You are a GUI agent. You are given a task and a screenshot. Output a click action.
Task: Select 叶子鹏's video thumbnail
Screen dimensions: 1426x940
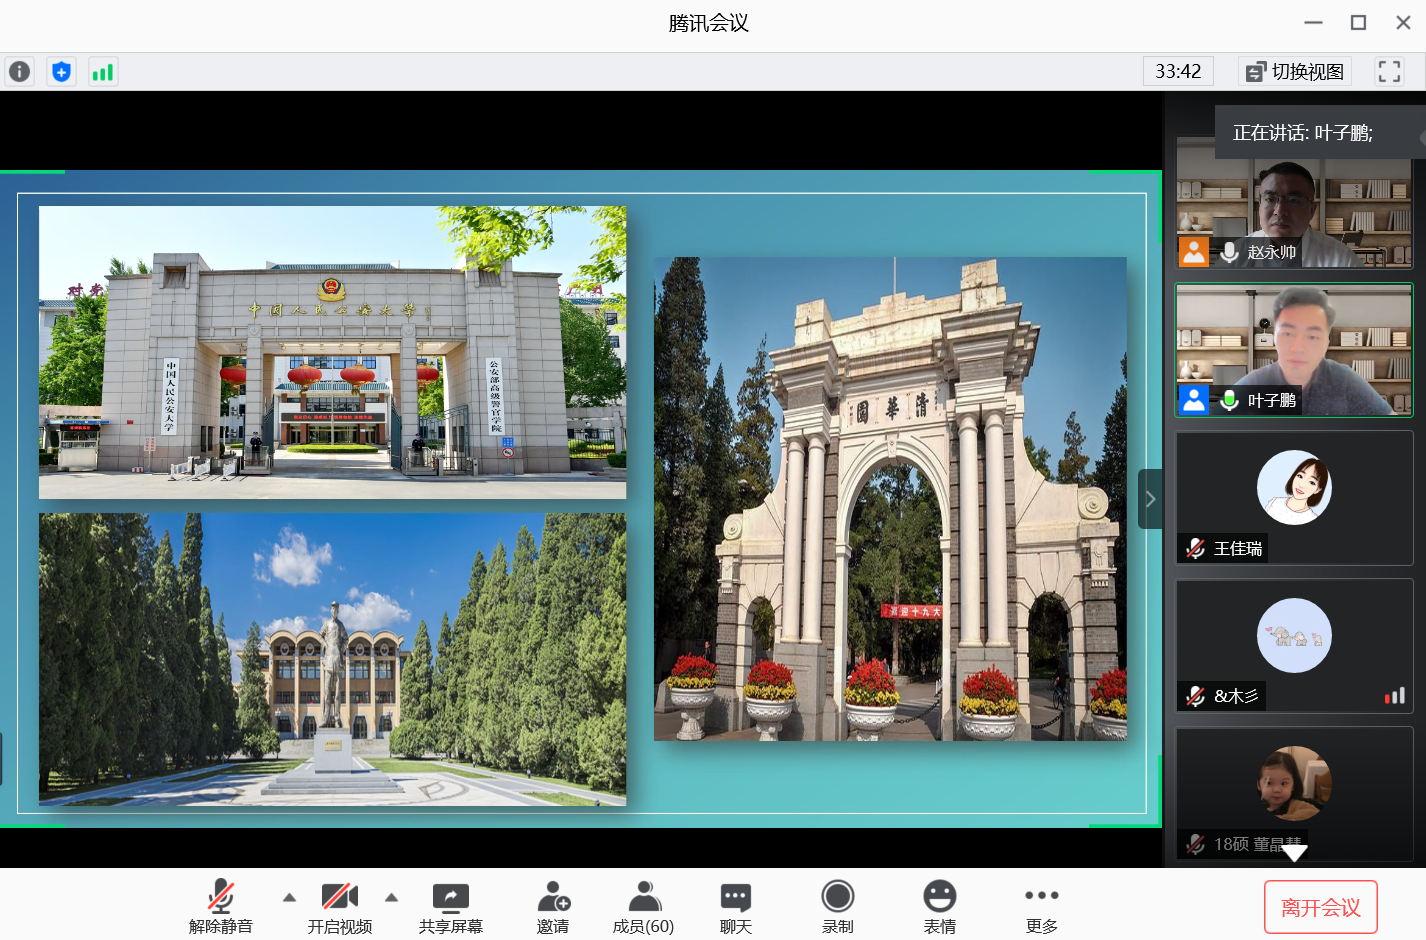(1294, 349)
